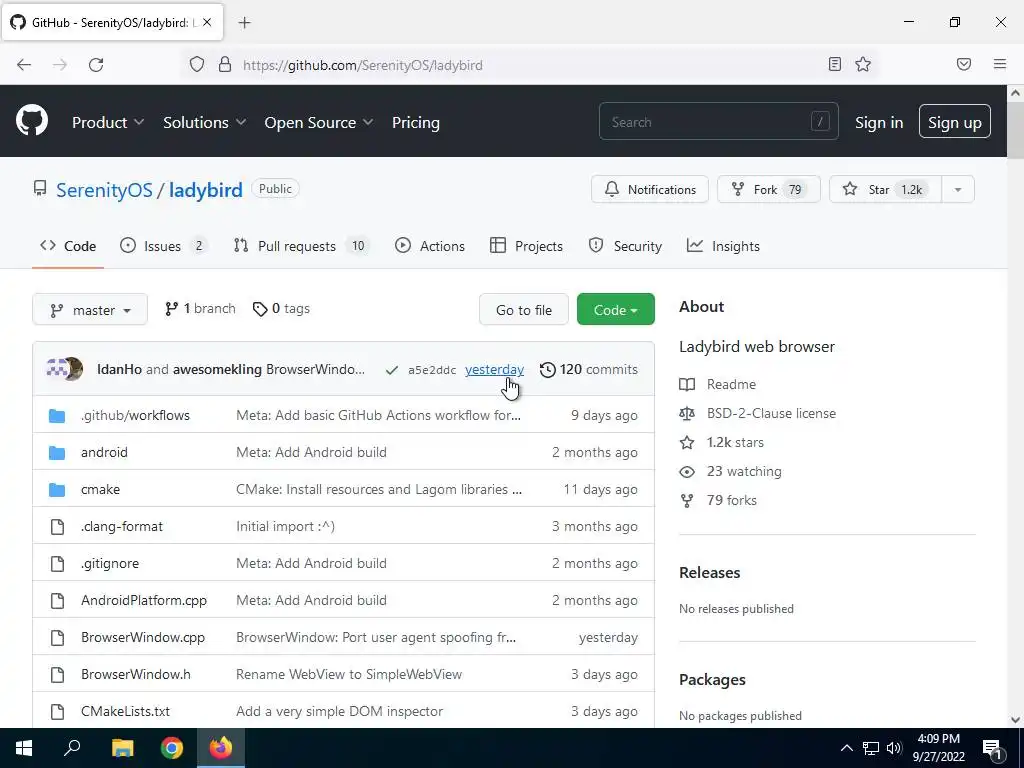Open .github/workflows folder icon
The width and height of the screenshot is (1024, 768).
click(57, 415)
